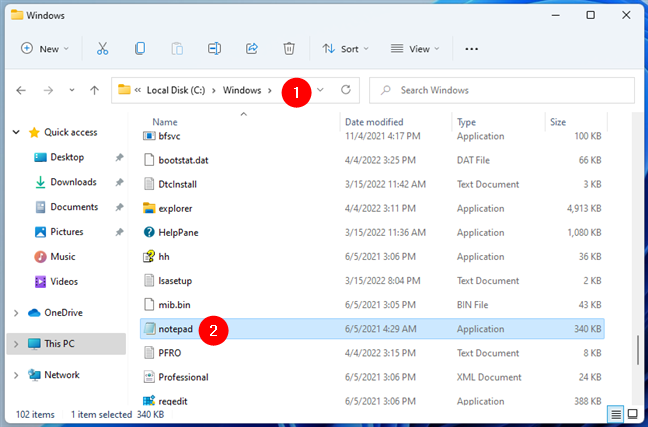Open the See more ellipsis menu
648x427 pixels.
tap(472, 49)
